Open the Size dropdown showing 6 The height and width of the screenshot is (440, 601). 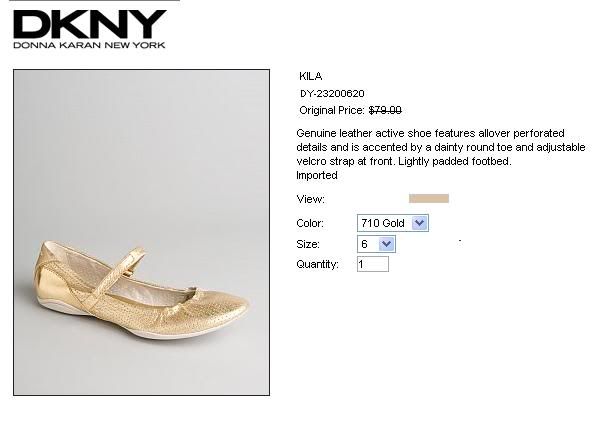tap(376, 244)
